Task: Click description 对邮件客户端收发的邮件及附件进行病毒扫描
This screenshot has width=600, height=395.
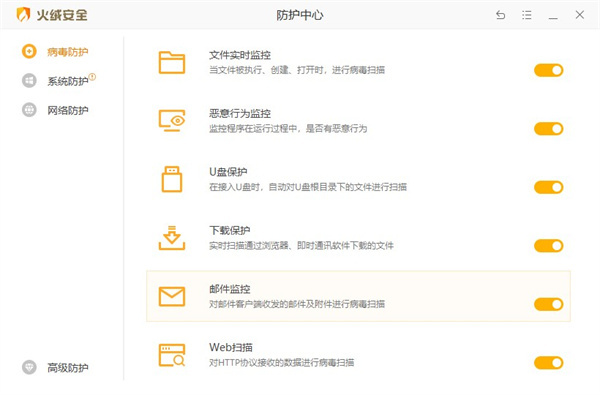Action: tap(297, 304)
